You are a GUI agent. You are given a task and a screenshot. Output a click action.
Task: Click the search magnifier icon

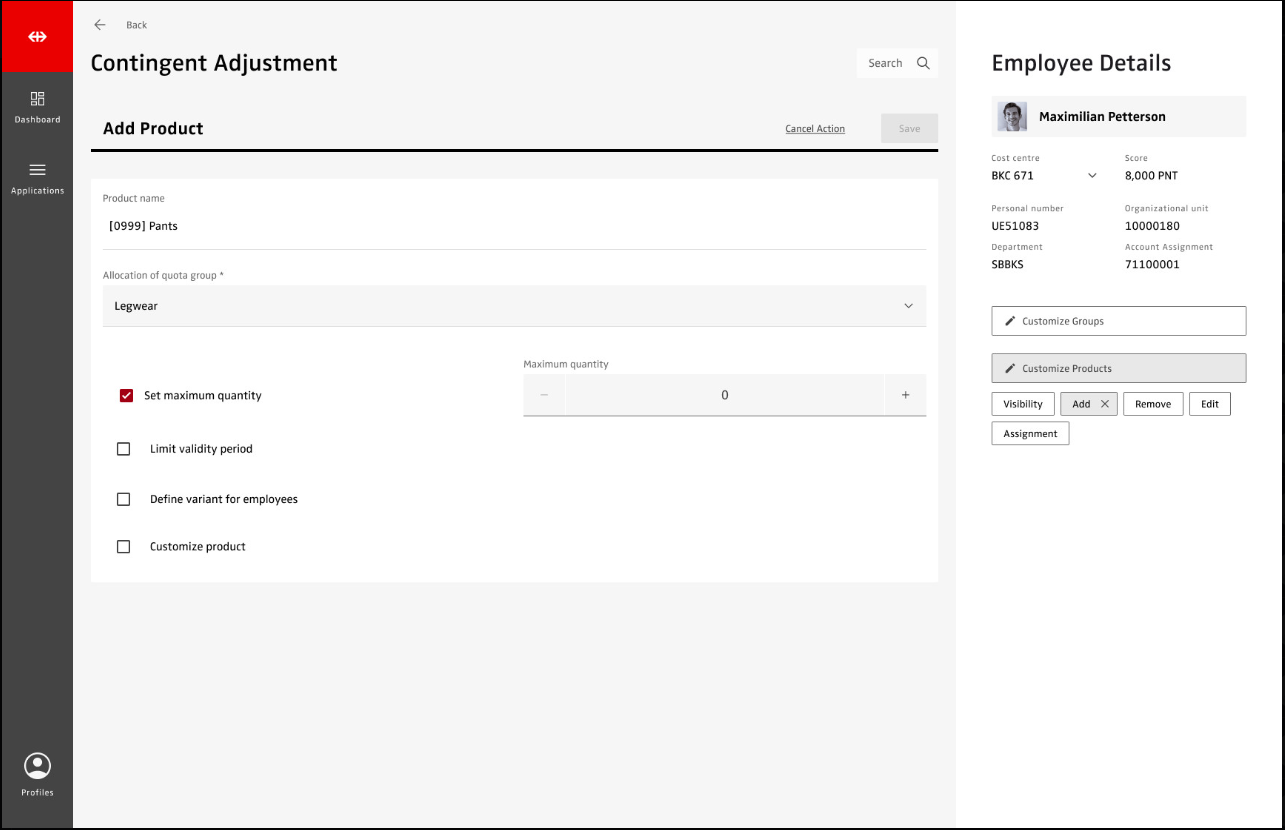pos(923,63)
